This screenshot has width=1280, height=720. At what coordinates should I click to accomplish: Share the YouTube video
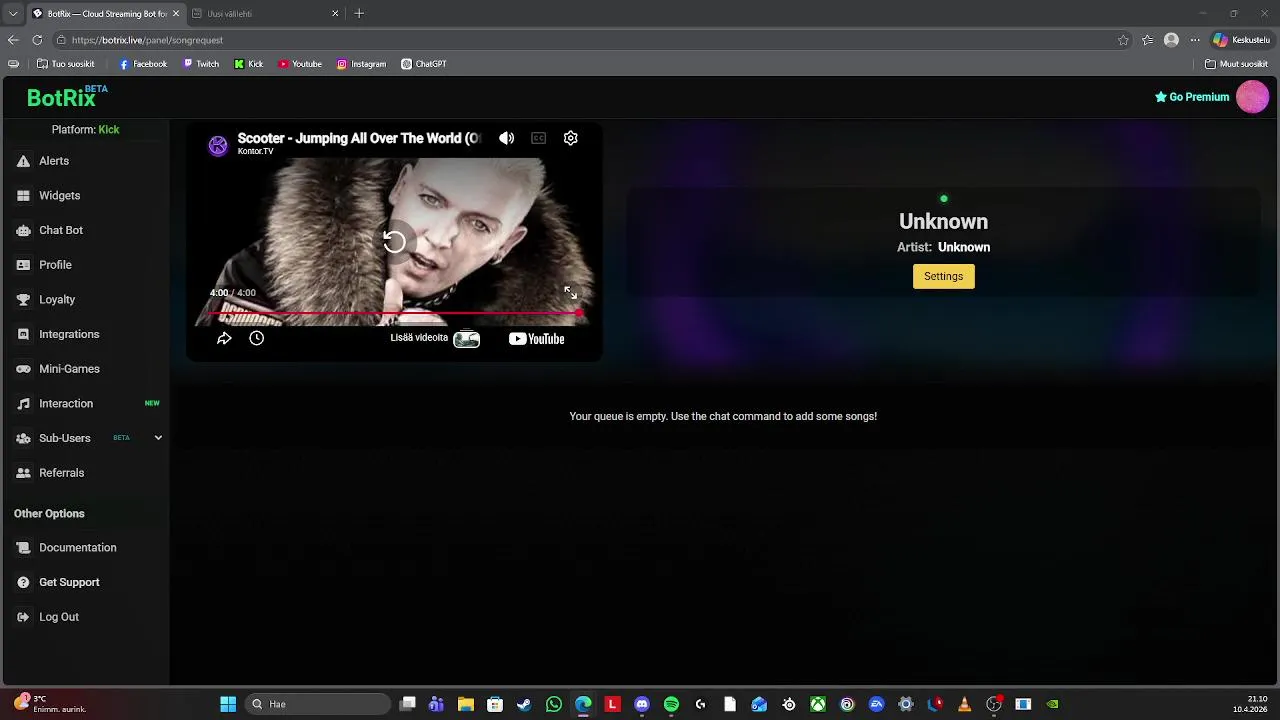(224, 338)
